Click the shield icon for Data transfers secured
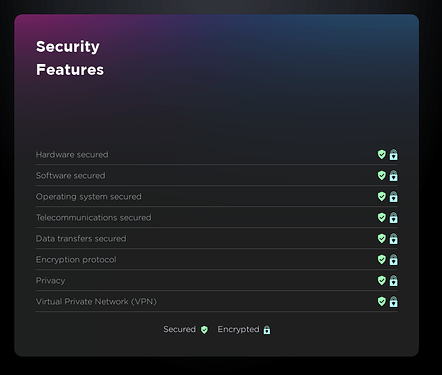The height and width of the screenshot is (375, 442). (x=382, y=238)
